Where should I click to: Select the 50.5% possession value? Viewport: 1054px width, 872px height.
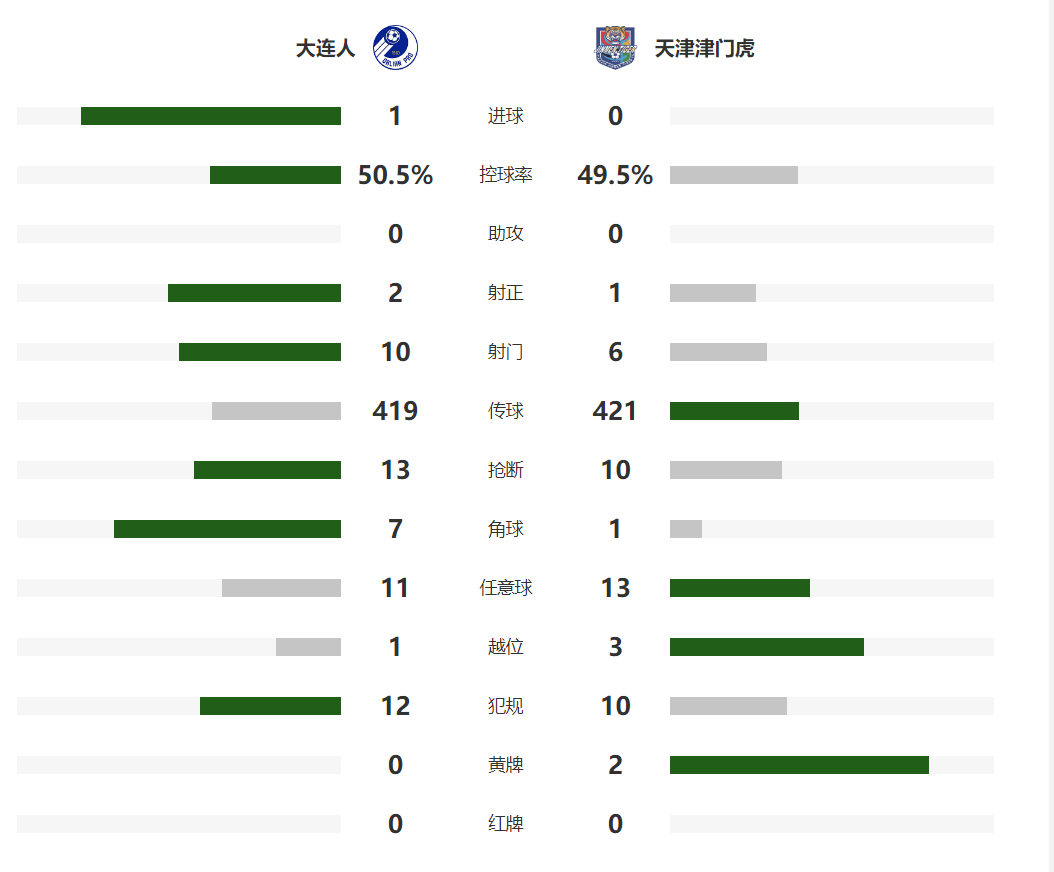pos(395,175)
